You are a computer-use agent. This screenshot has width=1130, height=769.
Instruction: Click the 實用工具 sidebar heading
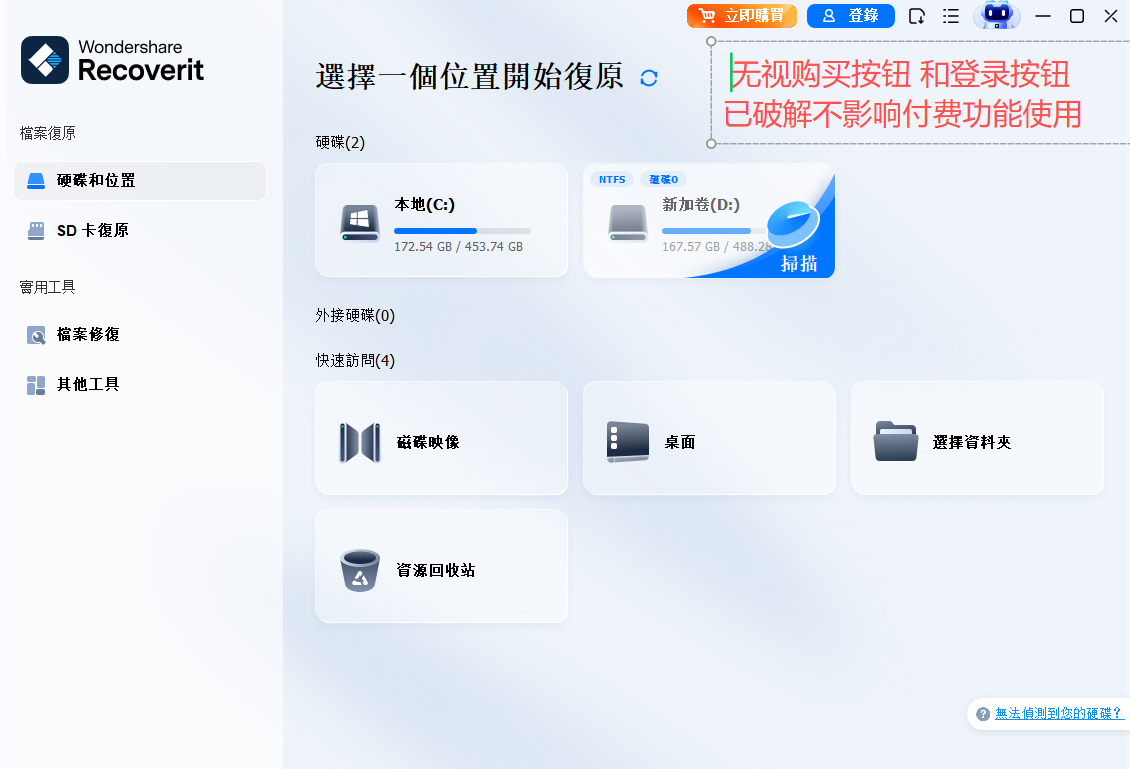(x=48, y=288)
